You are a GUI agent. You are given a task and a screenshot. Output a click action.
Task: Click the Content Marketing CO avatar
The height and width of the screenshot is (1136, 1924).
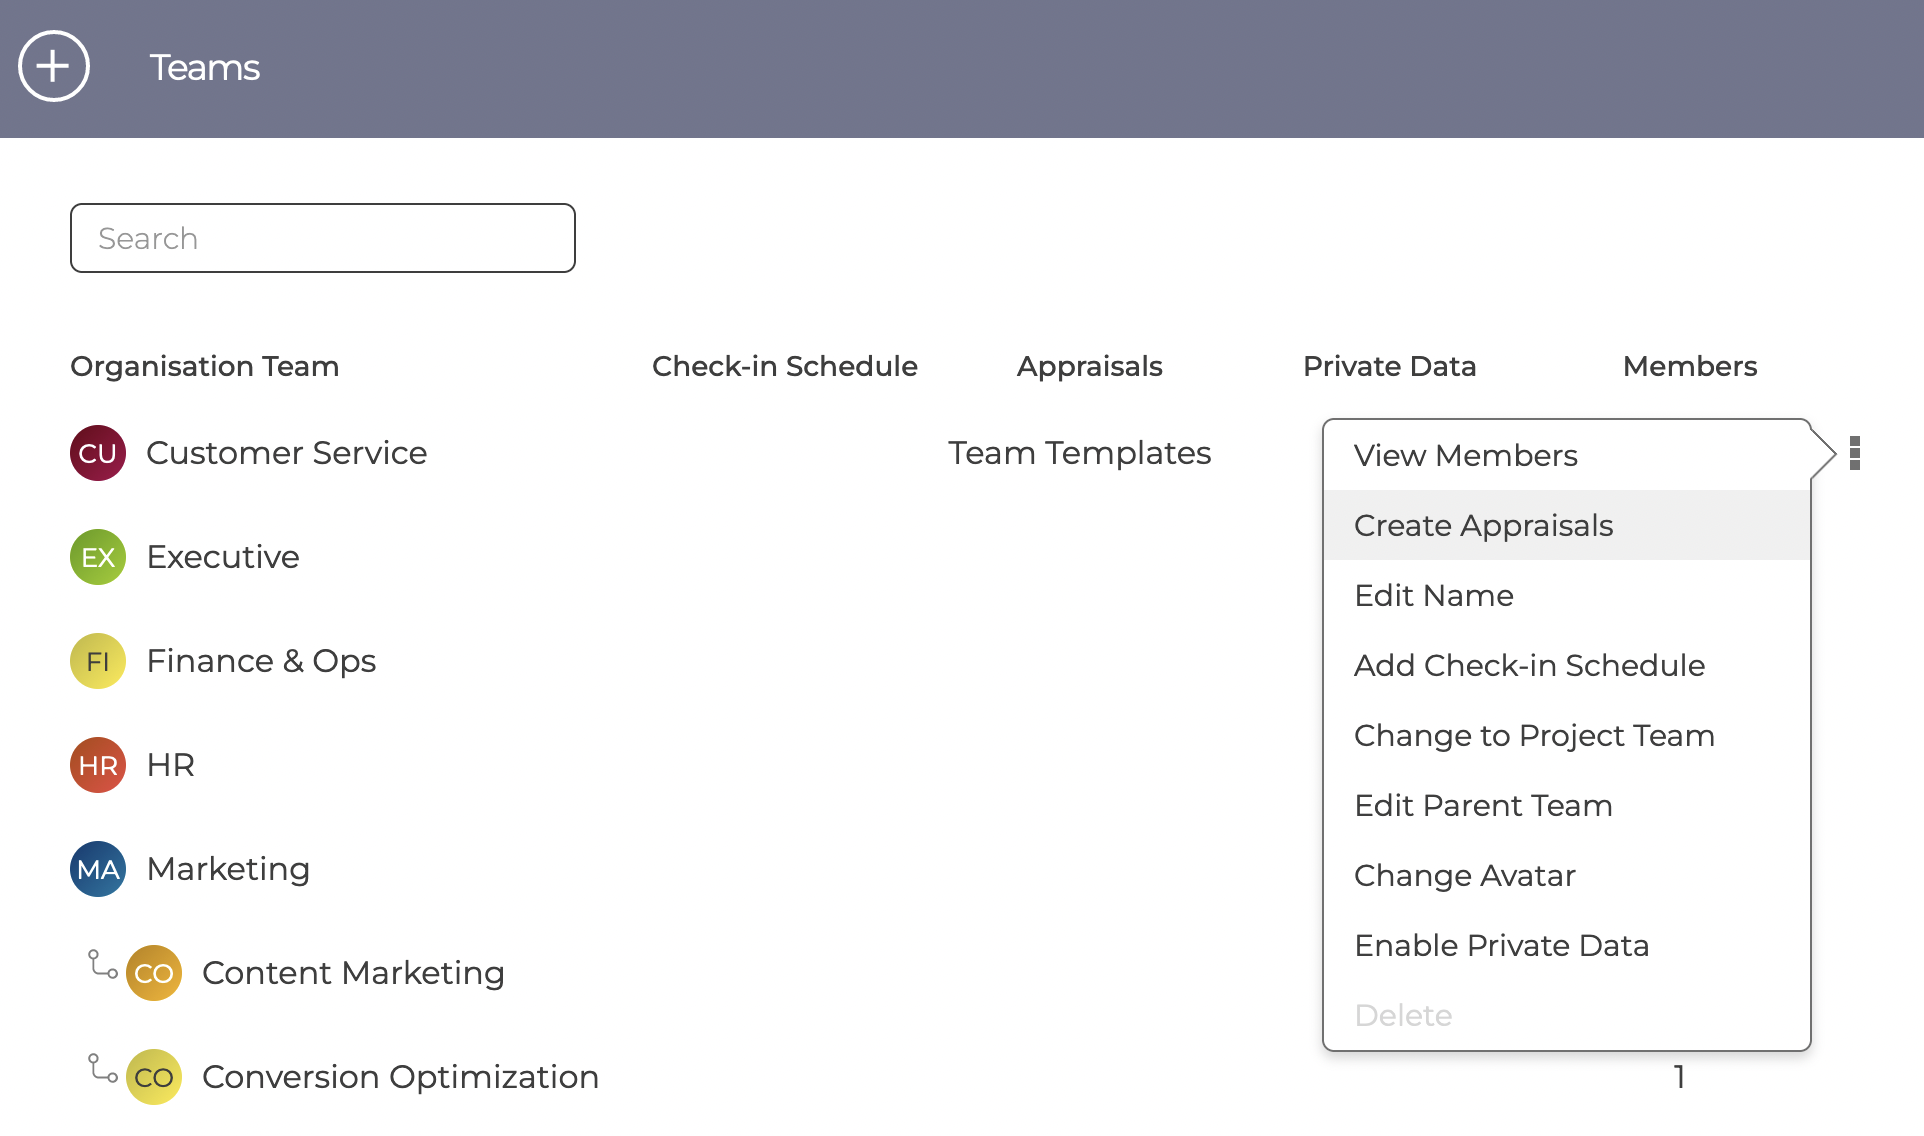(x=154, y=973)
